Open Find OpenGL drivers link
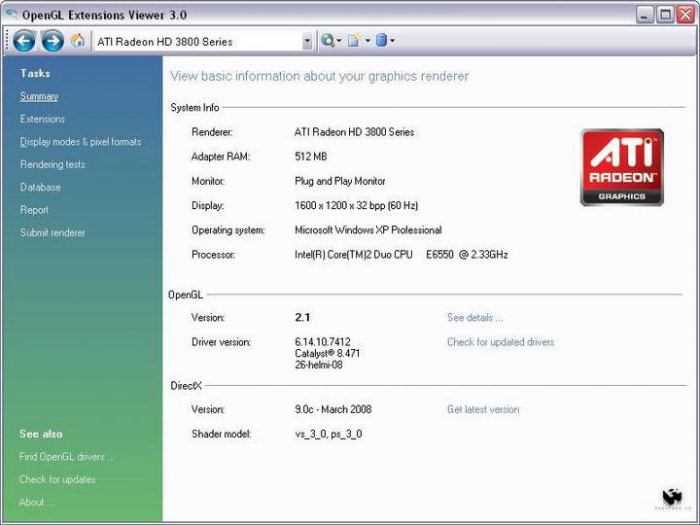This screenshot has width=700, height=525. pyautogui.click(x=63, y=457)
